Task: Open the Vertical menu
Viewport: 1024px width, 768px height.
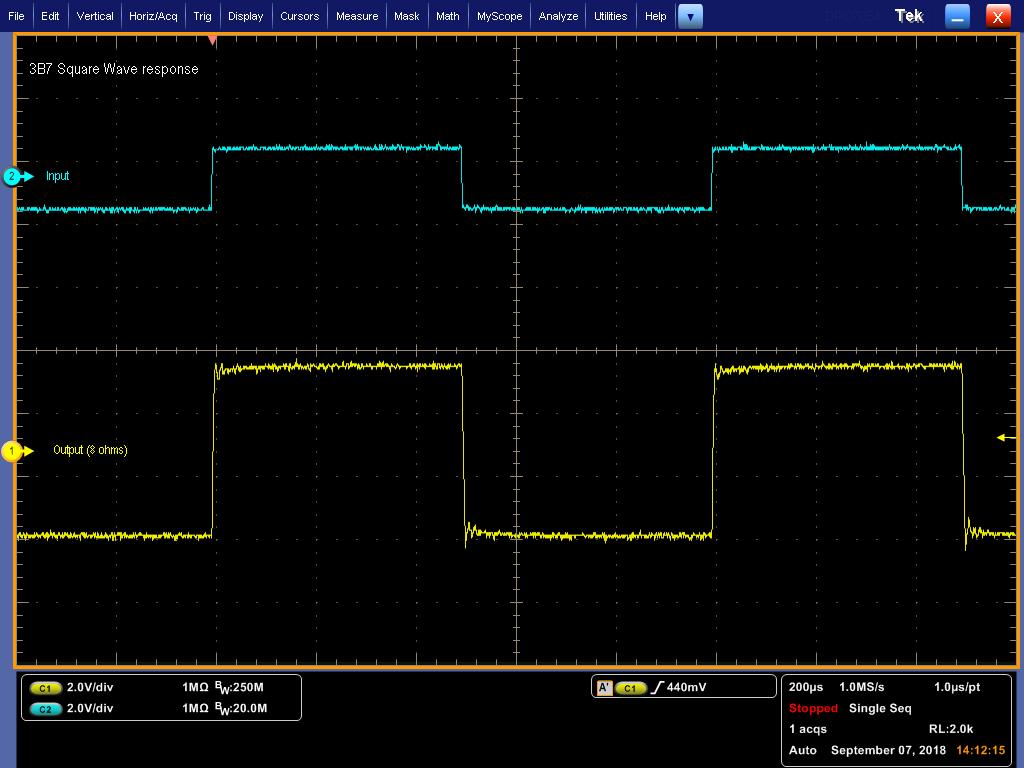Action: 95,16
